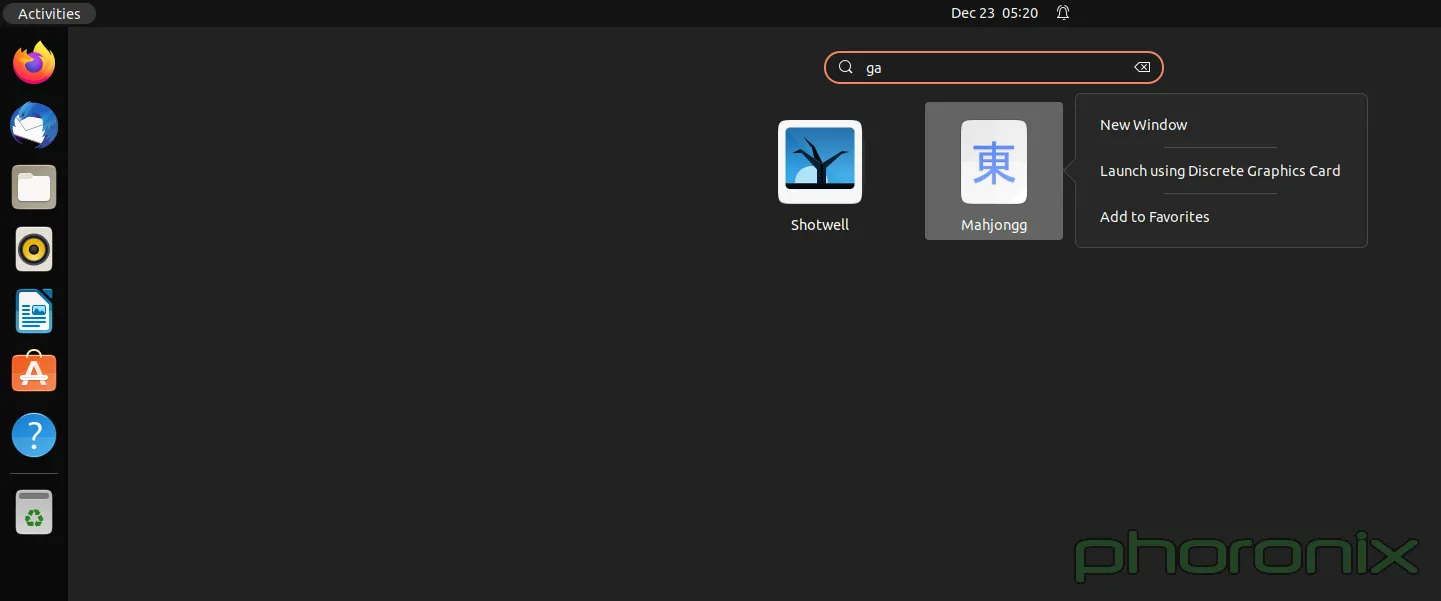Click inside the search field containing 'ga'
The image size is (1441, 601).
tap(994, 67)
